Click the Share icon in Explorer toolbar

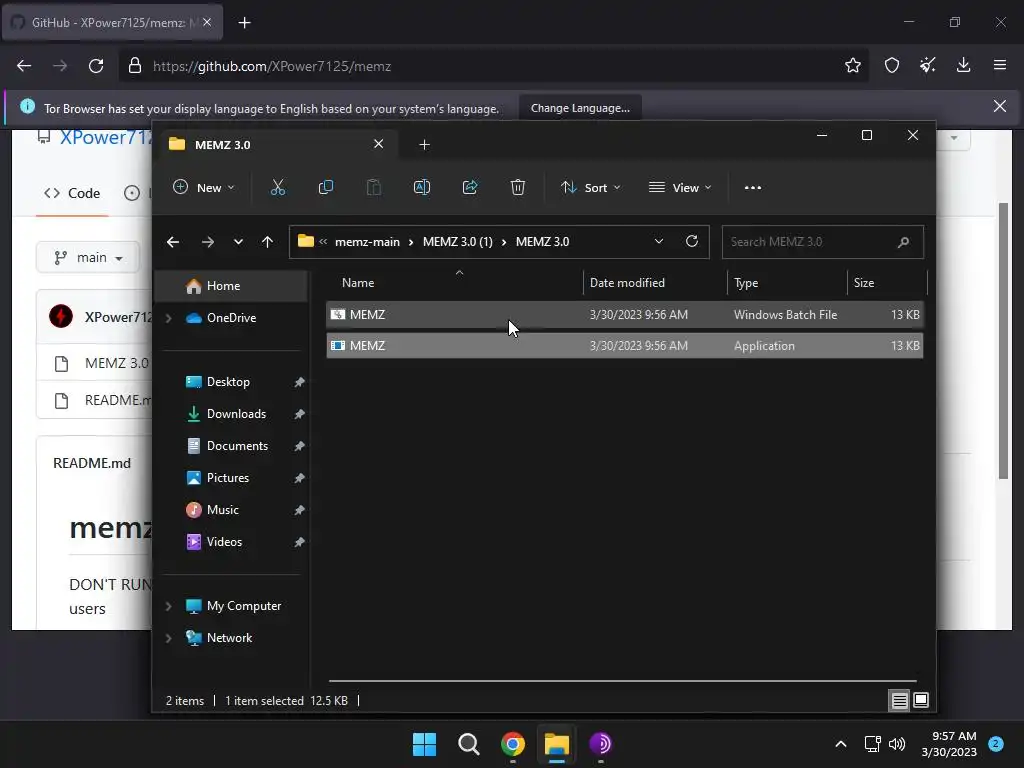(x=470, y=187)
